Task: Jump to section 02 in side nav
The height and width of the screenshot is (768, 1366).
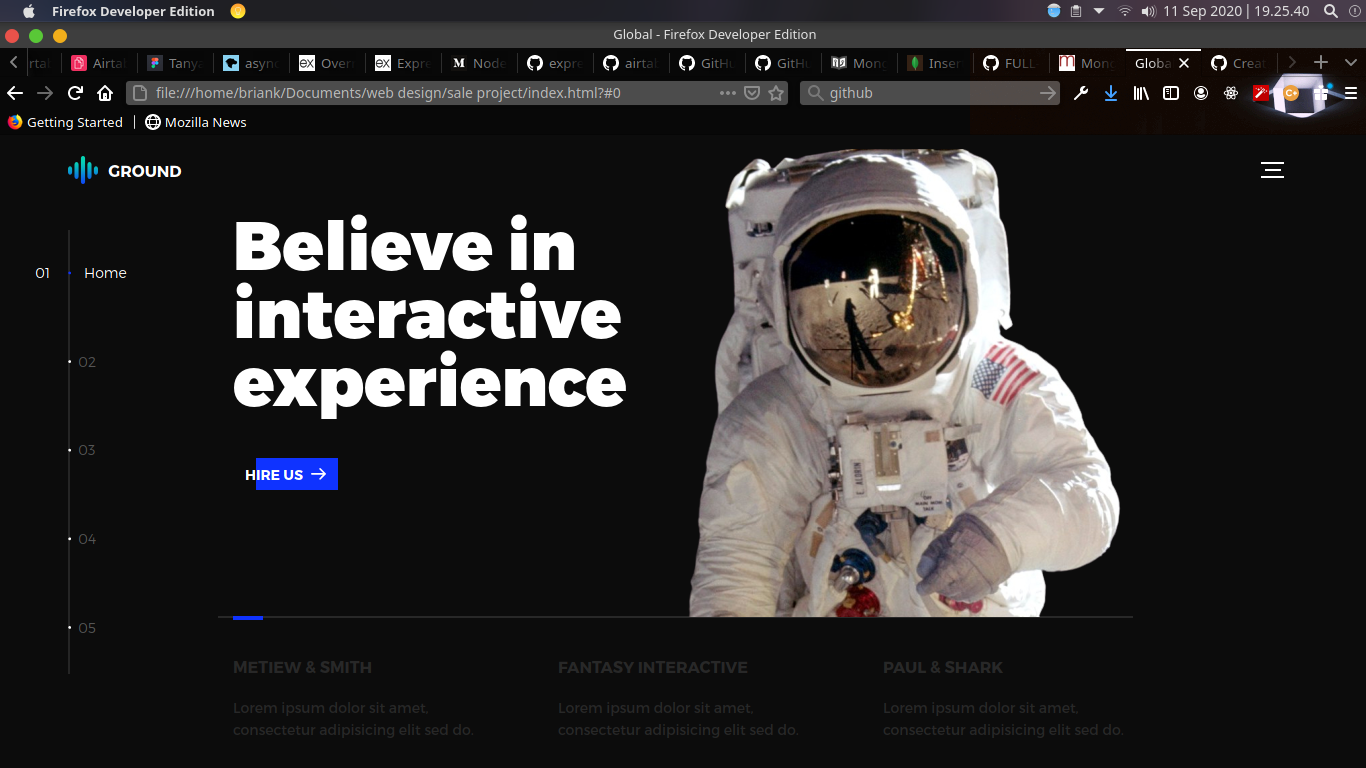Action: point(87,362)
